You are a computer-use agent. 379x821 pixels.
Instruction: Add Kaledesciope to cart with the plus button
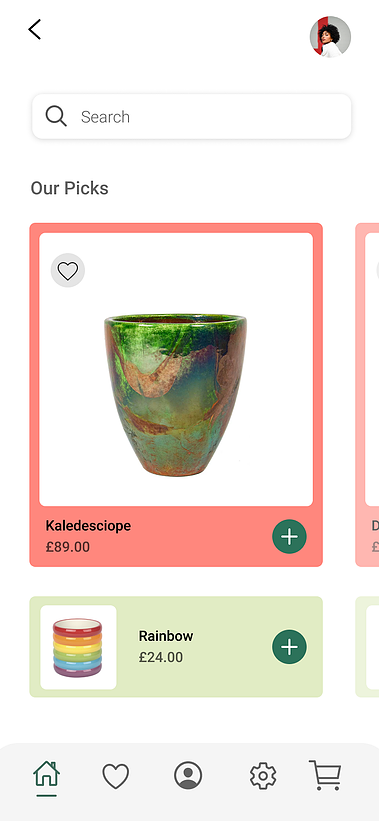(289, 537)
